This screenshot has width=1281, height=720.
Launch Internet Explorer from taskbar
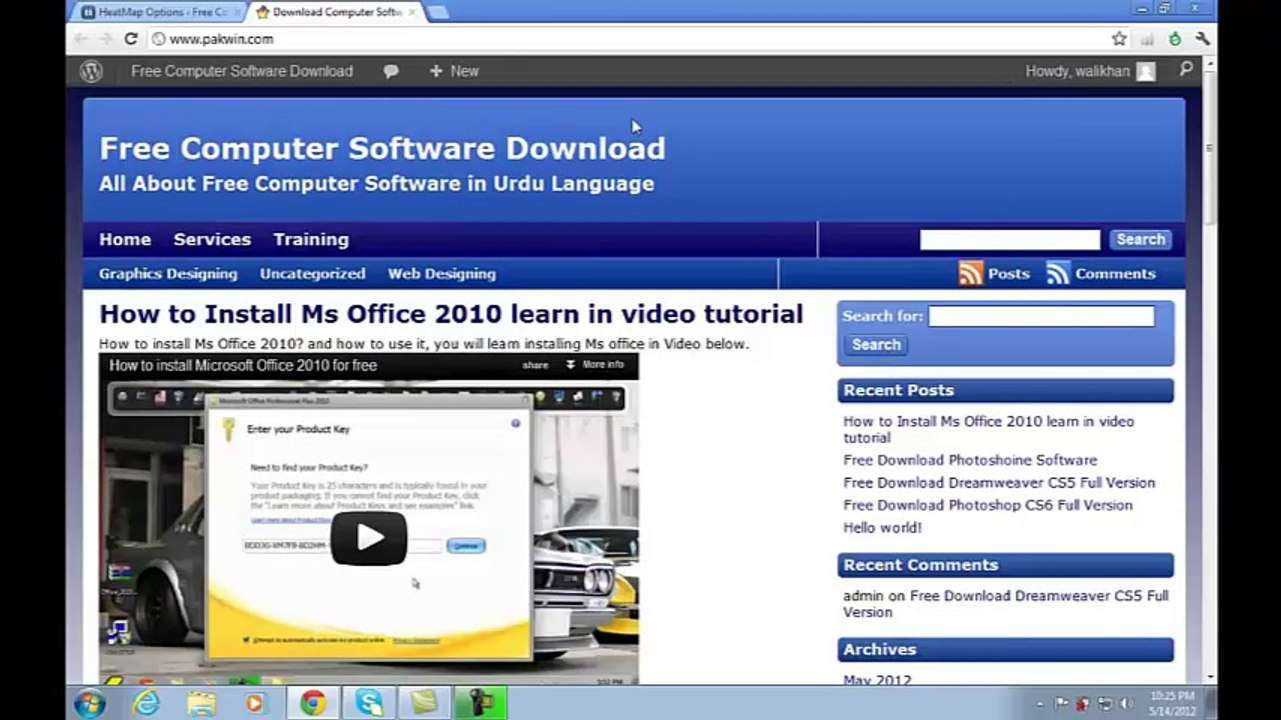coord(146,703)
